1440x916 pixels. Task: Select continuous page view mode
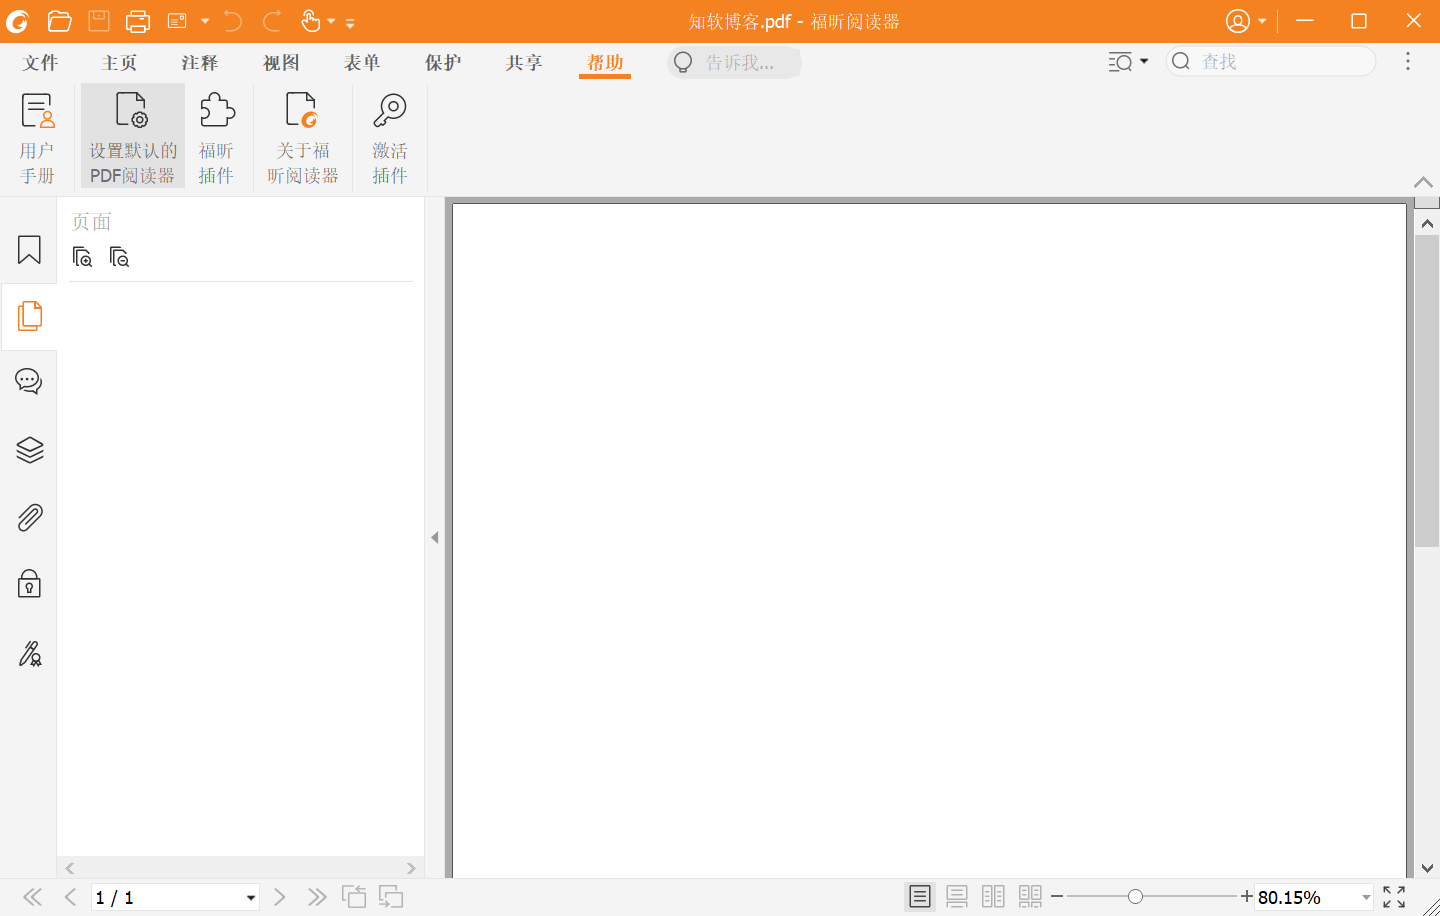click(x=957, y=897)
